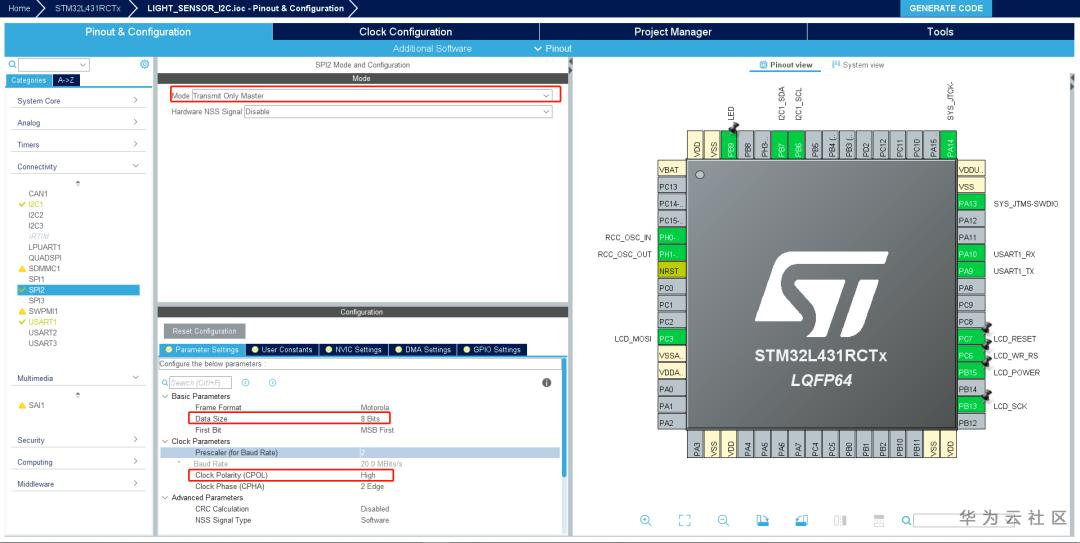Image resolution: width=1080 pixels, height=543 pixels.
Task: Switch to the Project Manager tab
Action: click(x=673, y=32)
